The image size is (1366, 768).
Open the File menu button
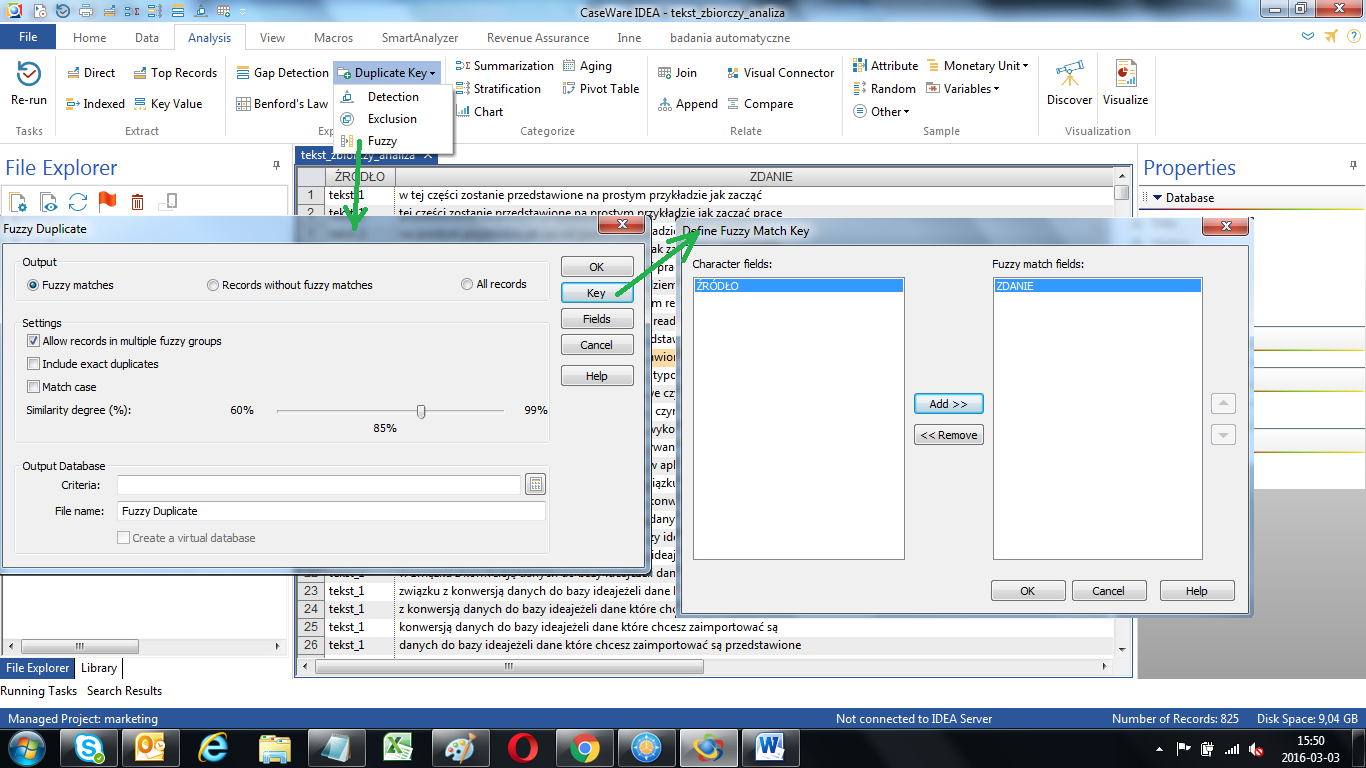click(x=28, y=37)
